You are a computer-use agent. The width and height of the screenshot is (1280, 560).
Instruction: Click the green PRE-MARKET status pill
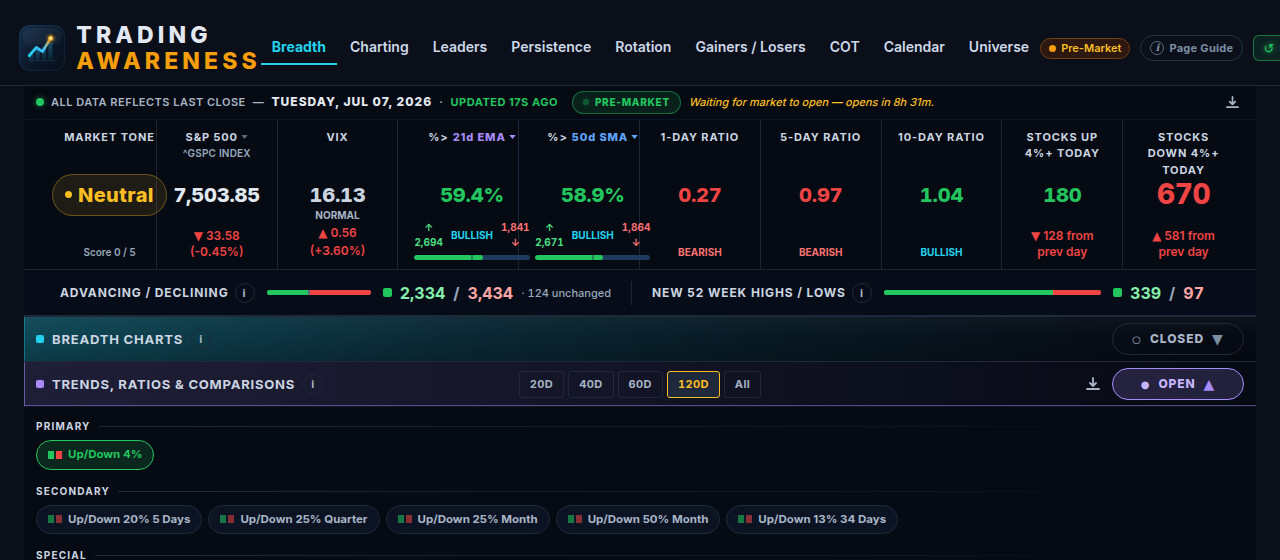tap(626, 102)
